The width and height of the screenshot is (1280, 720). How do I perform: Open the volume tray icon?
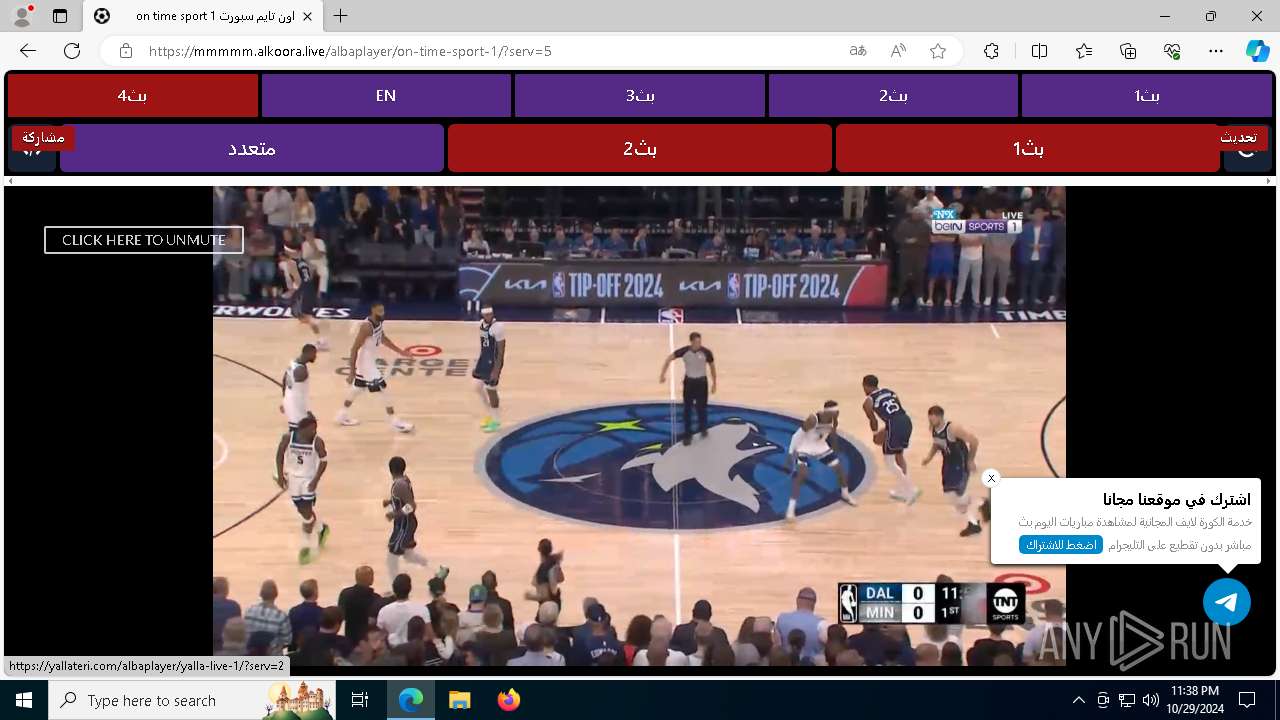click(1151, 700)
